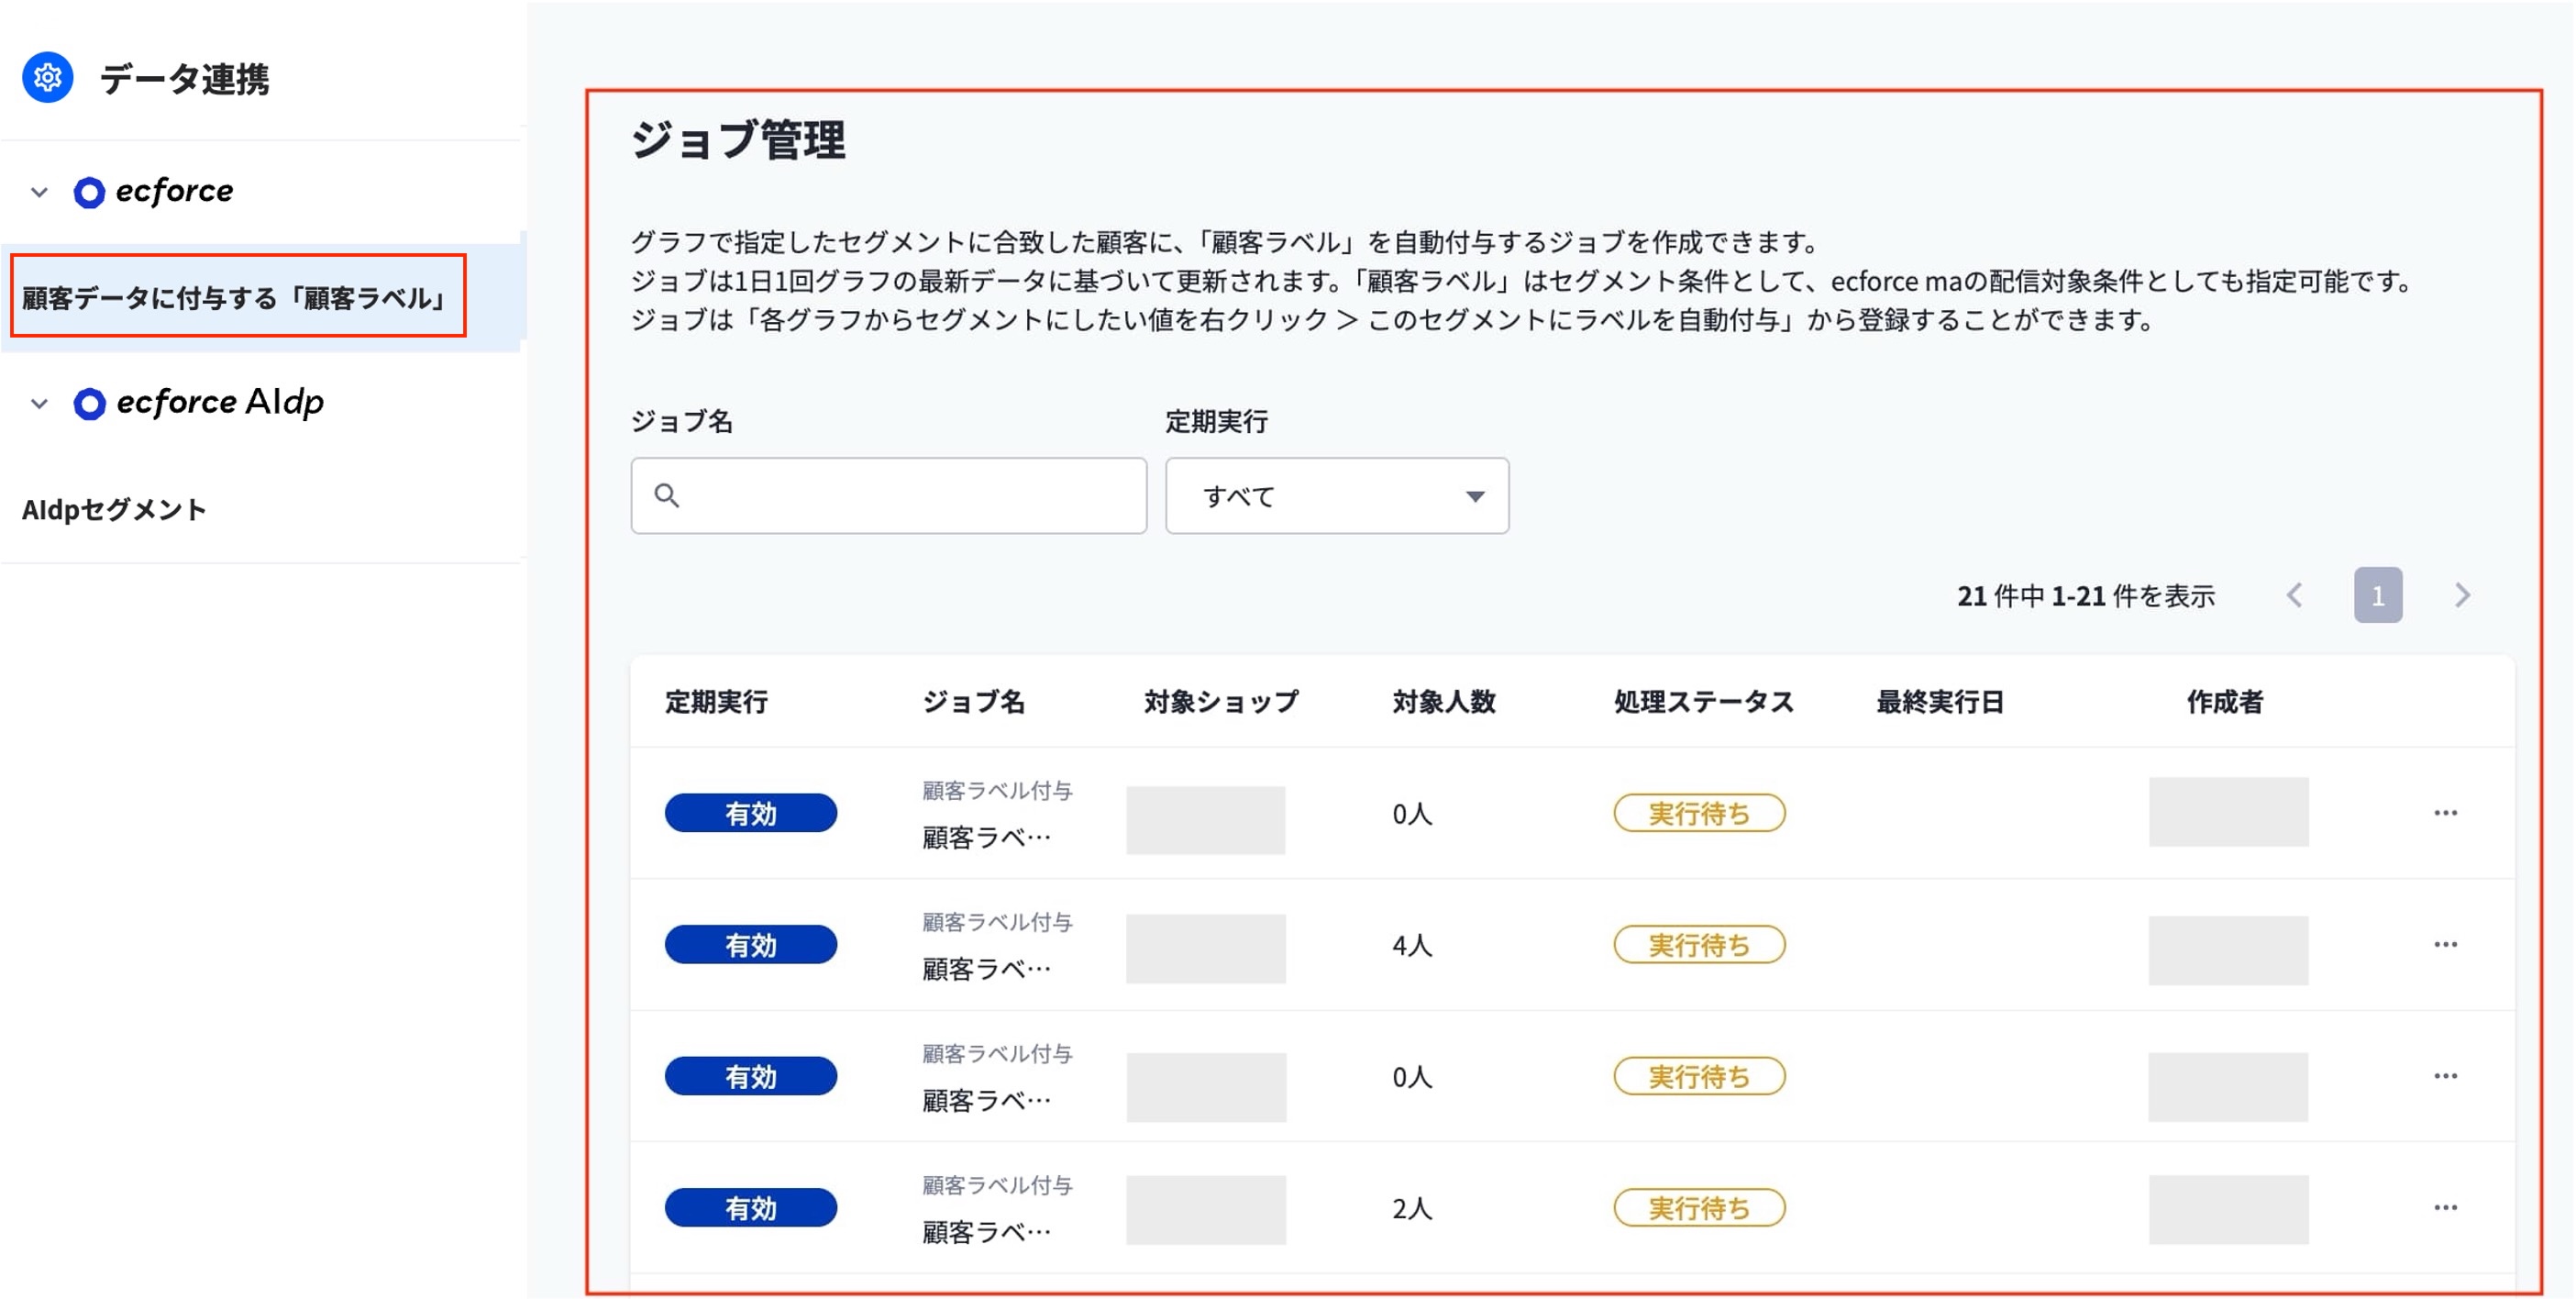This screenshot has height=1299, width=2576.
Task: Open the 定期実行 すべて dropdown
Action: pyautogui.click(x=1336, y=495)
